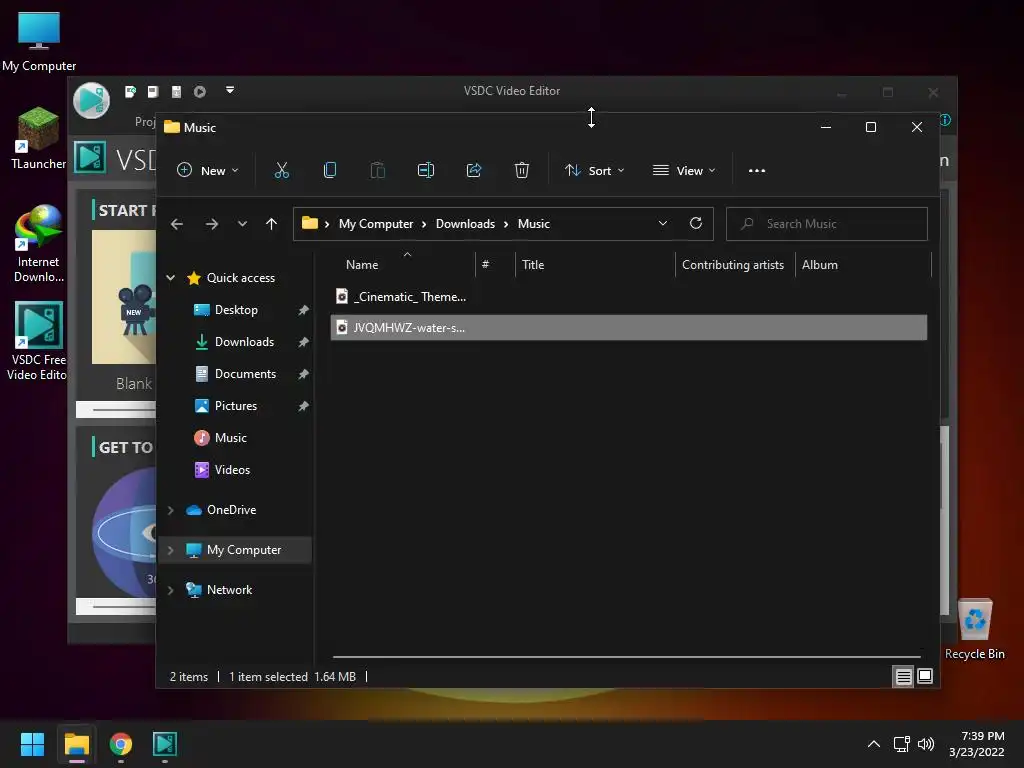Open Videos in the navigation pane

pyautogui.click(x=232, y=470)
